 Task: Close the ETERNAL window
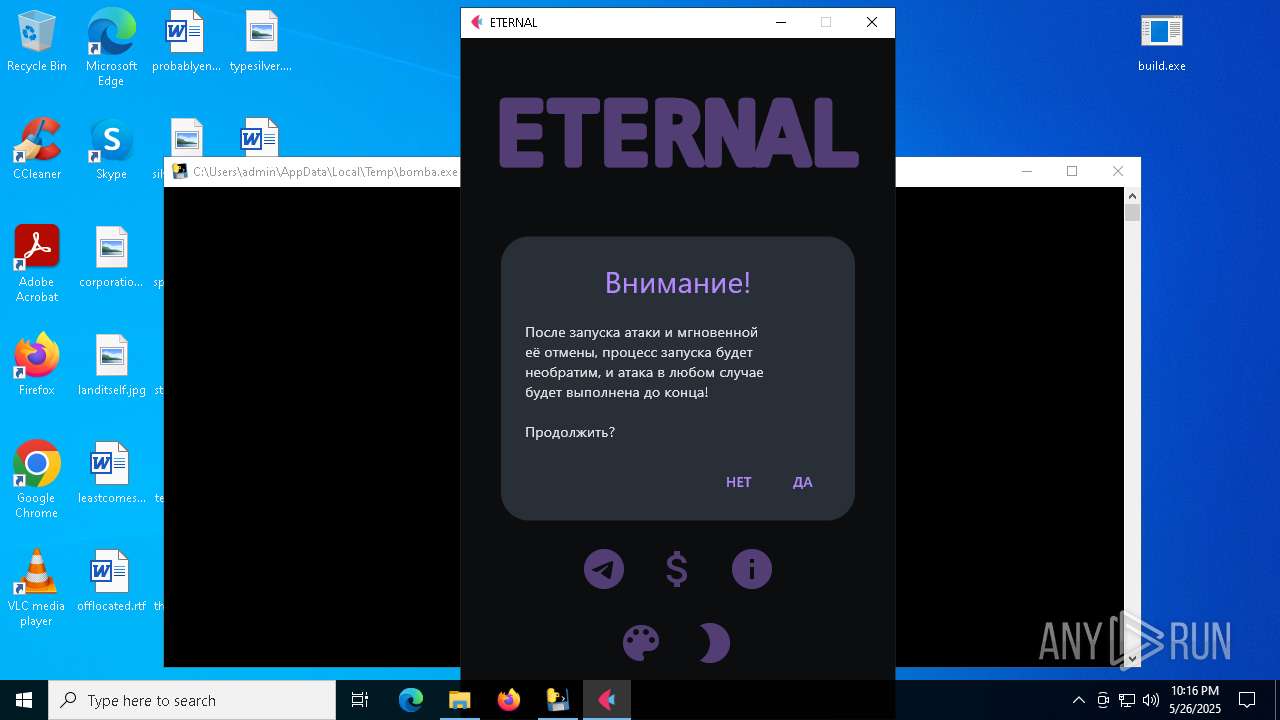[x=871, y=22]
